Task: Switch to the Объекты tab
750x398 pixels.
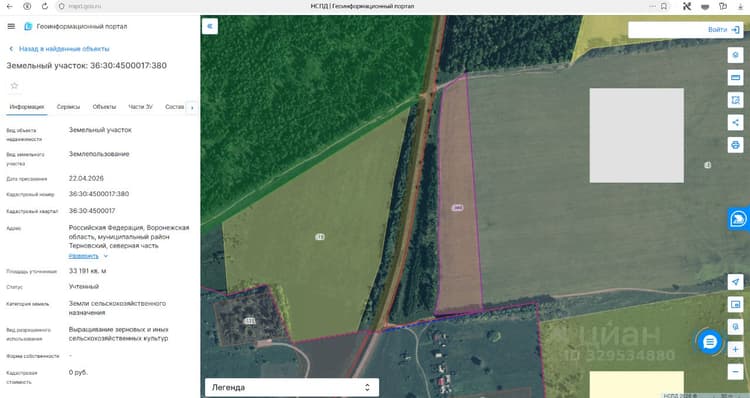Action: tap(104, 107)
